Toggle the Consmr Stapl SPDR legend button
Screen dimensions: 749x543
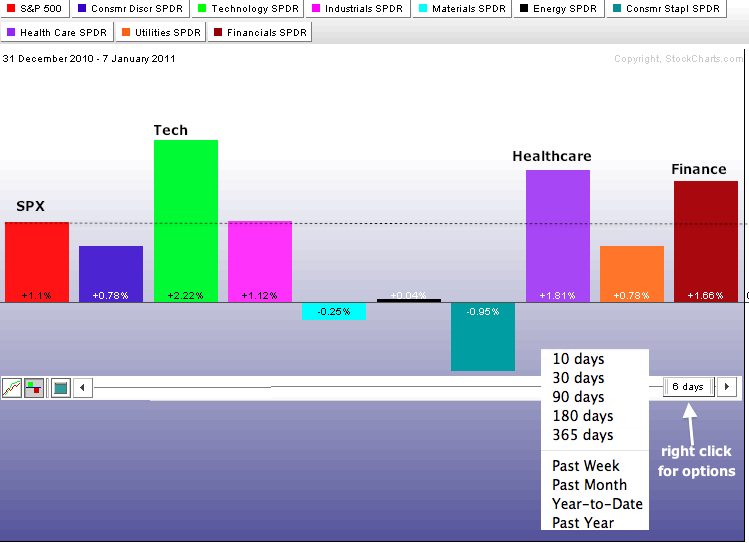point(667,9)
